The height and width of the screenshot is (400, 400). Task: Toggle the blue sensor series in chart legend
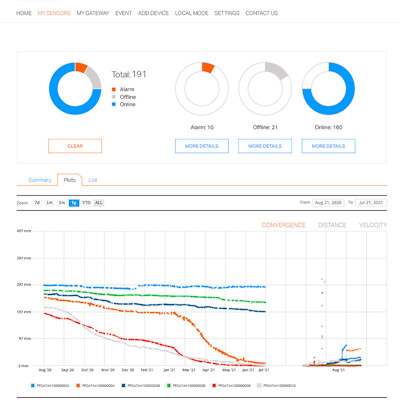click(50, 386)
